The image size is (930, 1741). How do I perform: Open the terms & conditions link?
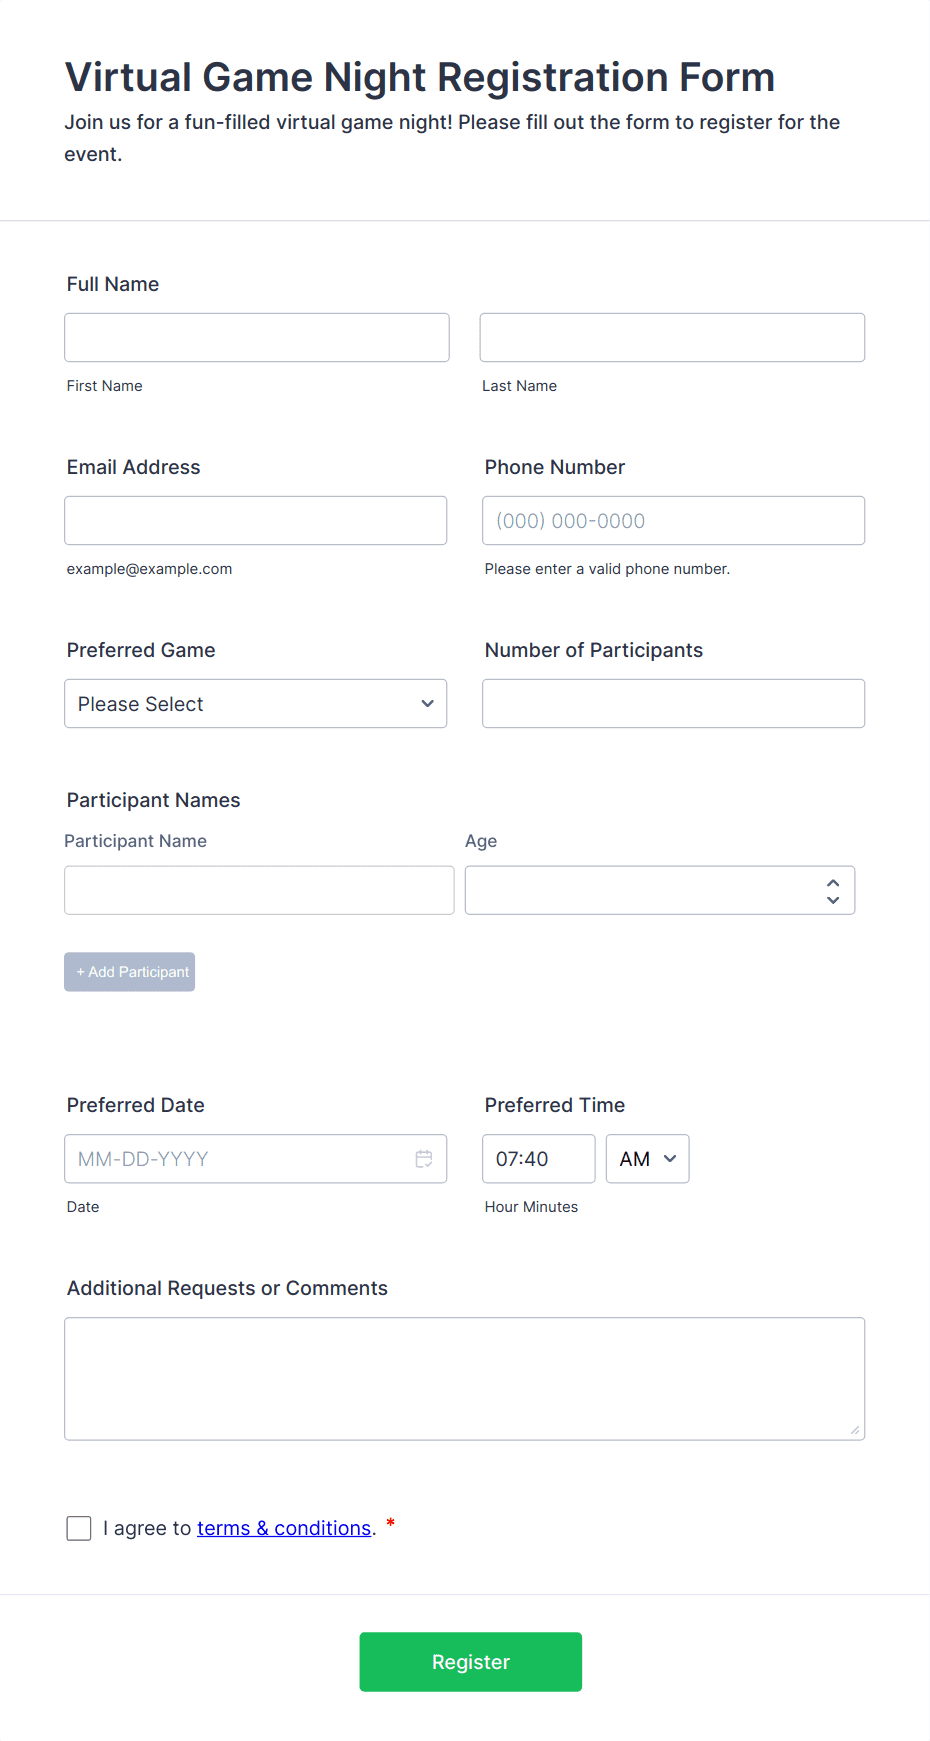[284, 1527]
